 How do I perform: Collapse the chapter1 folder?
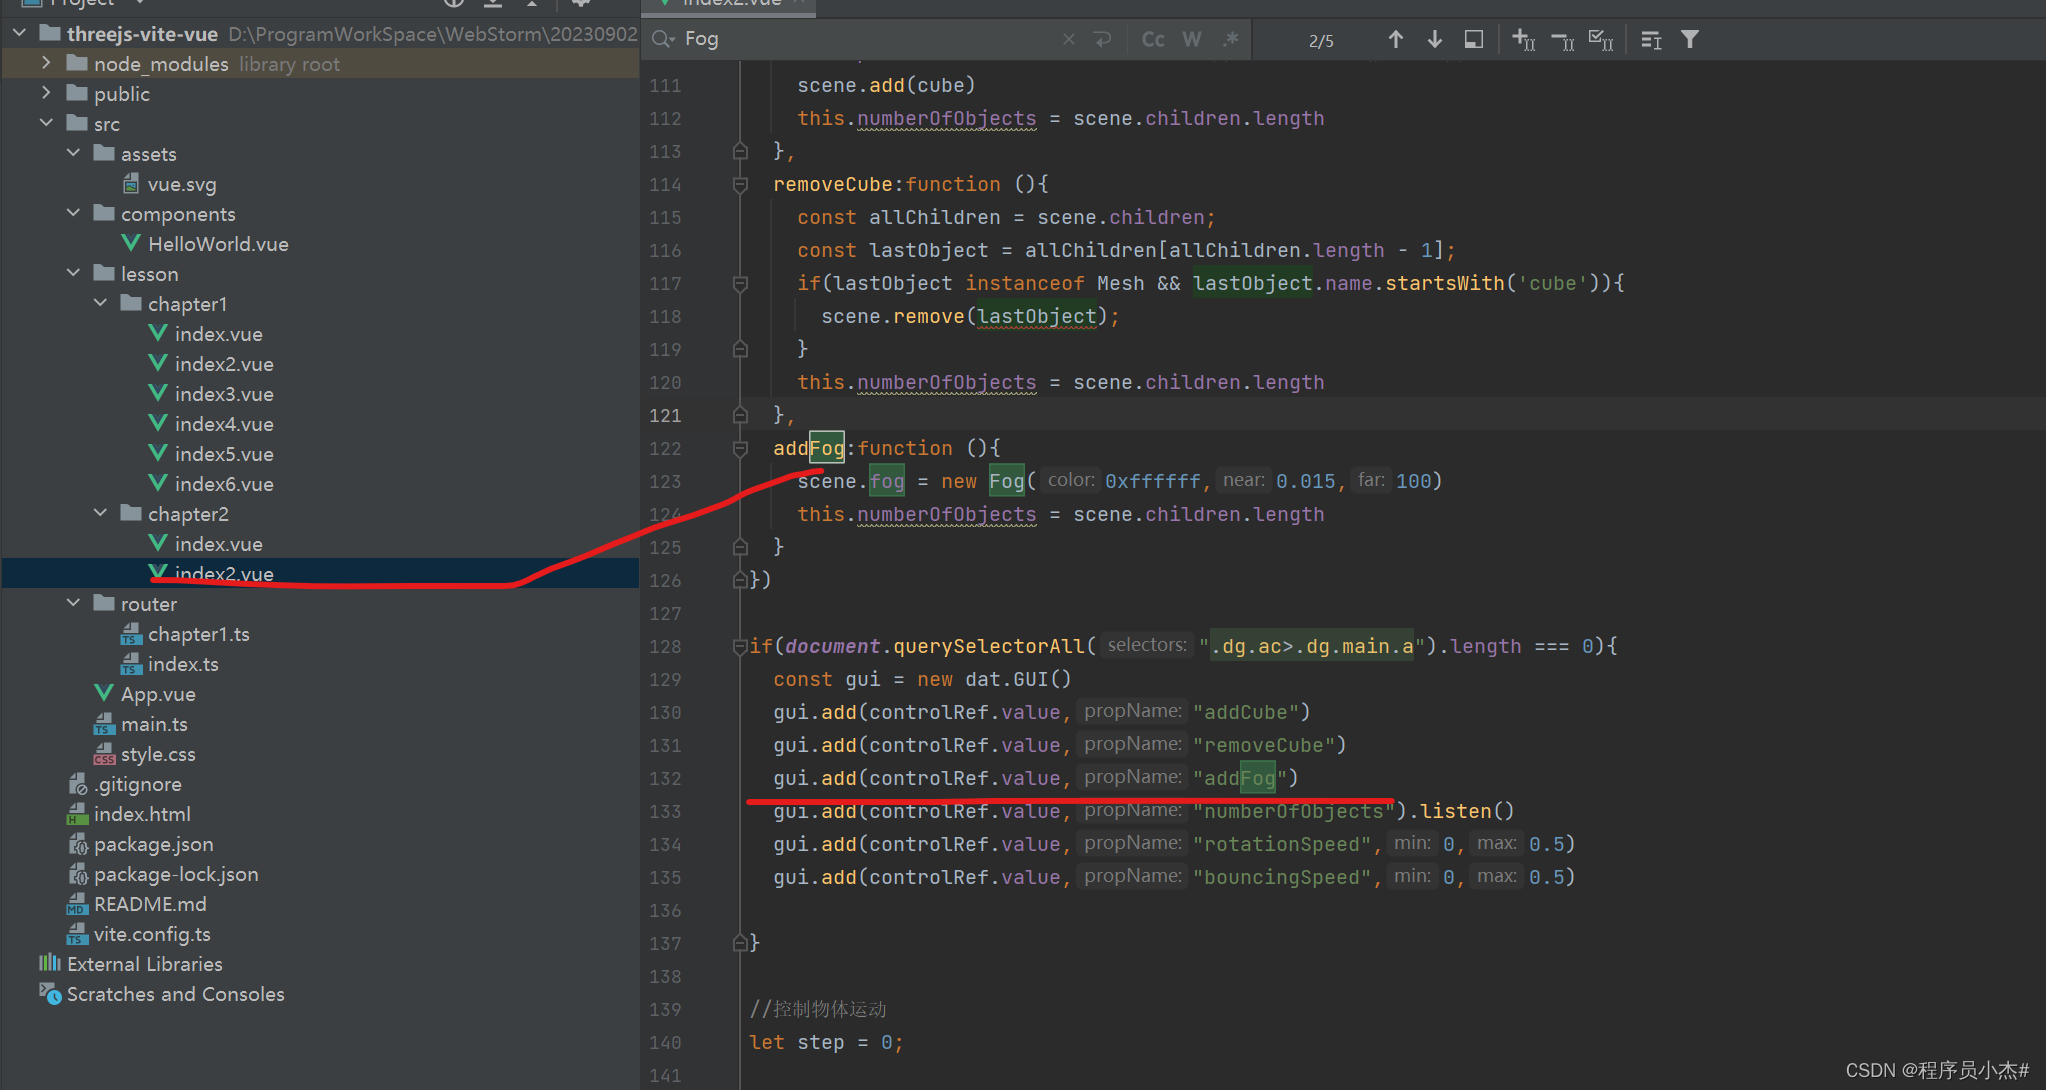click(x=100, y=303)
